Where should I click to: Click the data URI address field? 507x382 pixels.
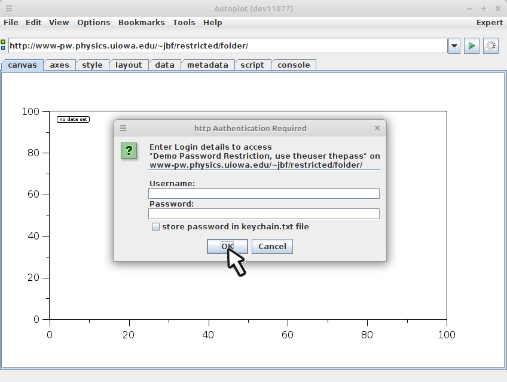point(227,46)
